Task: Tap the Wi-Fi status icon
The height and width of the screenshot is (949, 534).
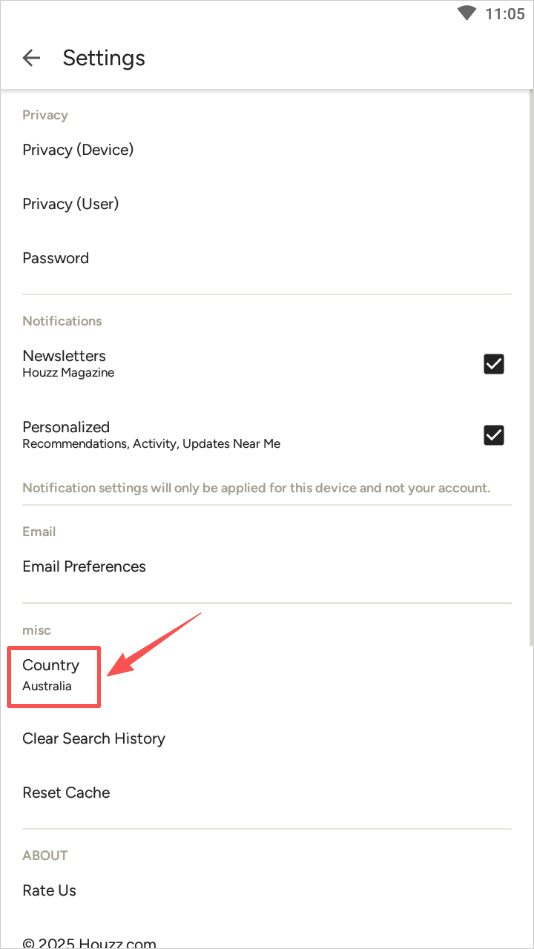Action: click(467, 13)
